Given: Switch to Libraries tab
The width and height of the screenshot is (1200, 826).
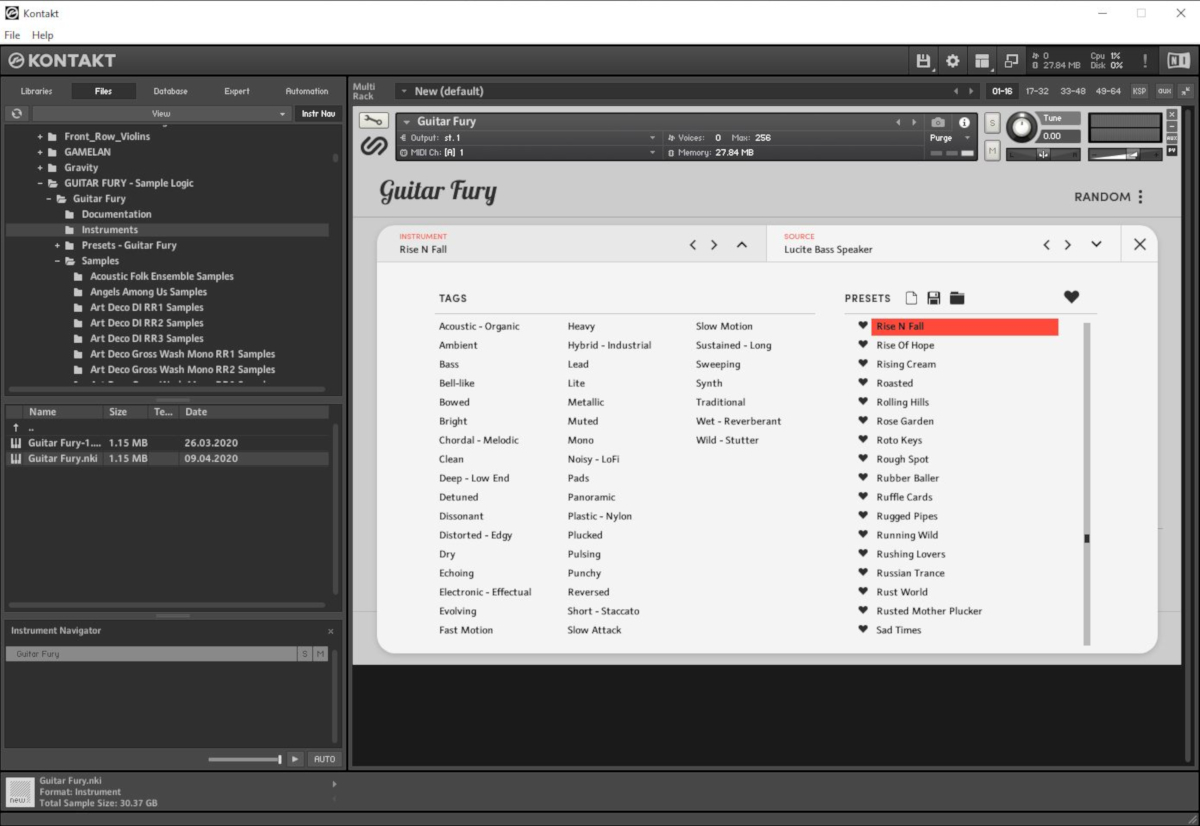Looking at the screenshot, I should (37, 91).
